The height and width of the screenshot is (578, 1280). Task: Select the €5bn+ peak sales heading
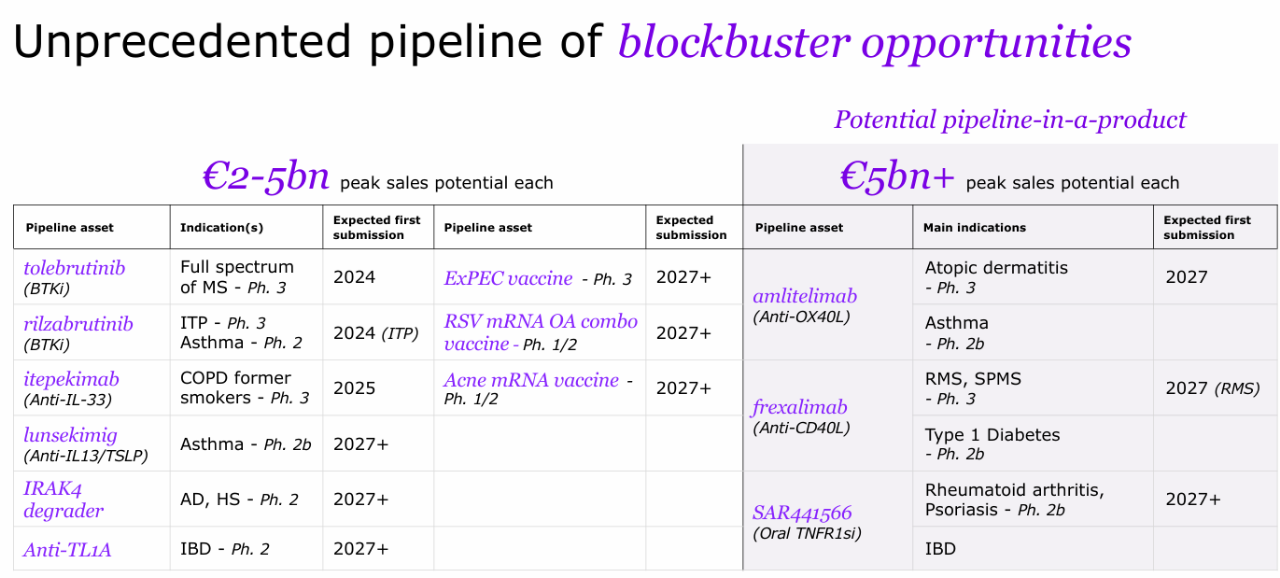1009,177
